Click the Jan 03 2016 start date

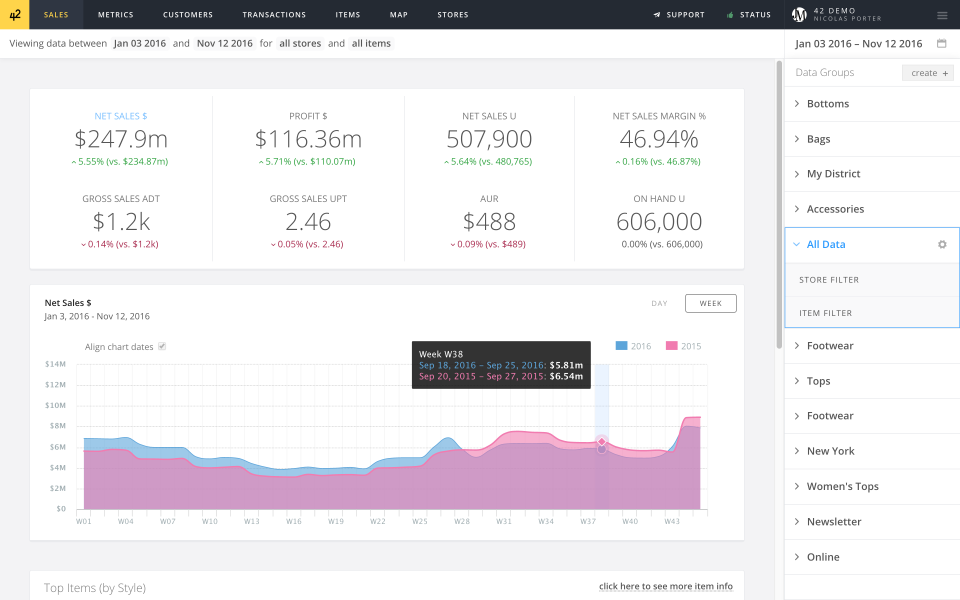coord(138,44)
